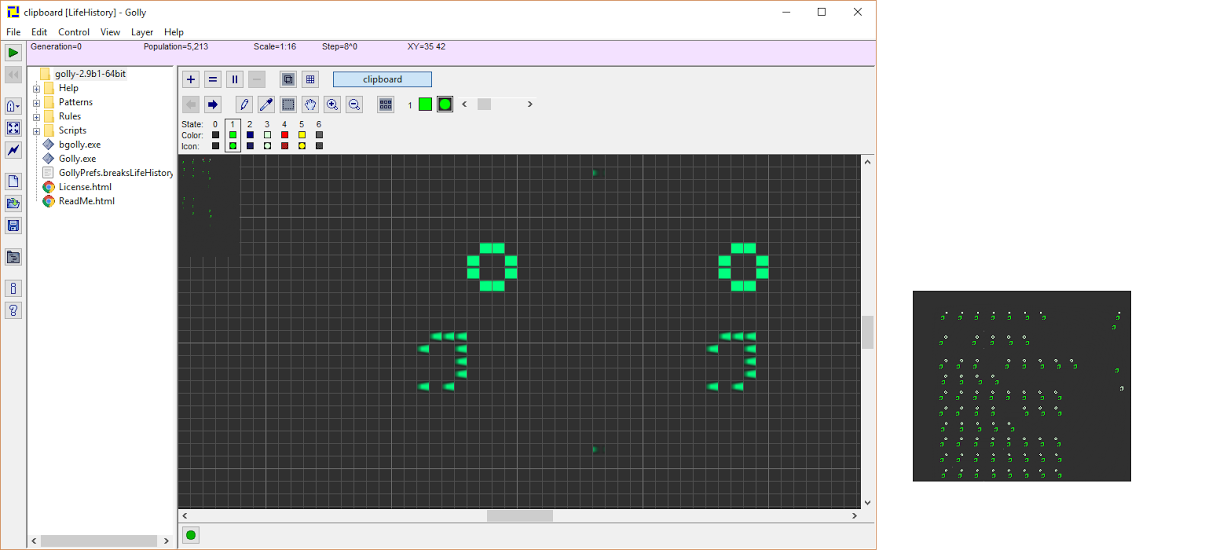Select state 2 dark blue color swatch
The width and height of the screenshot is (1205, 550).
[250, 135]
